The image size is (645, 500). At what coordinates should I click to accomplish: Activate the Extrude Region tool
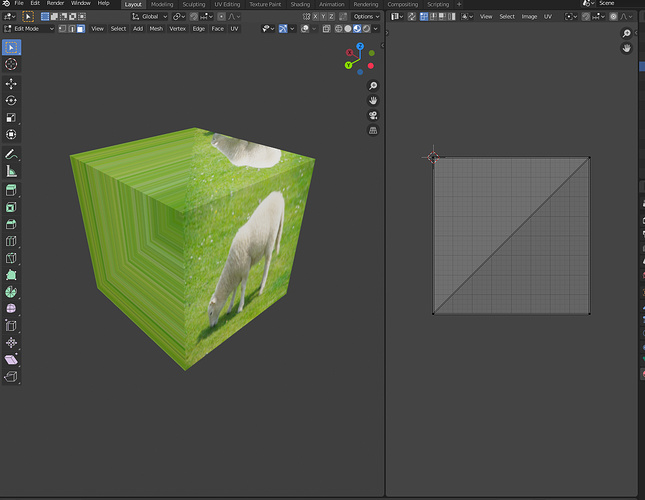[11, 190]
